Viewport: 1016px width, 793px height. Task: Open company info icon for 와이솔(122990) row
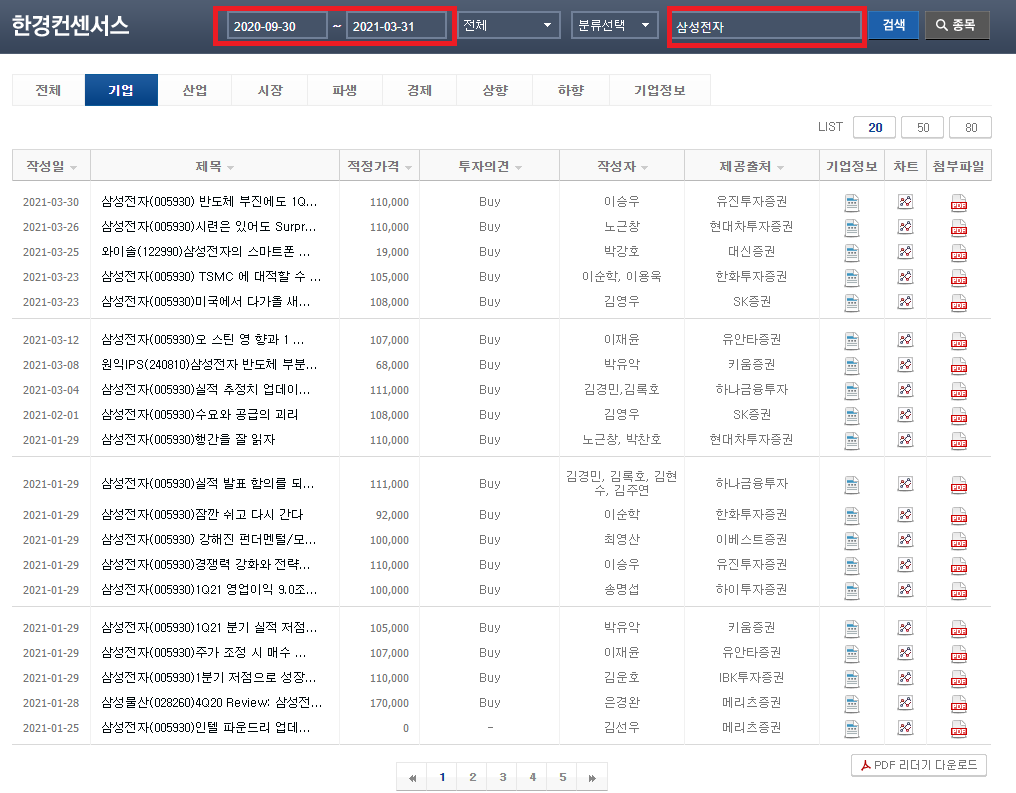[x=851, y=253]
